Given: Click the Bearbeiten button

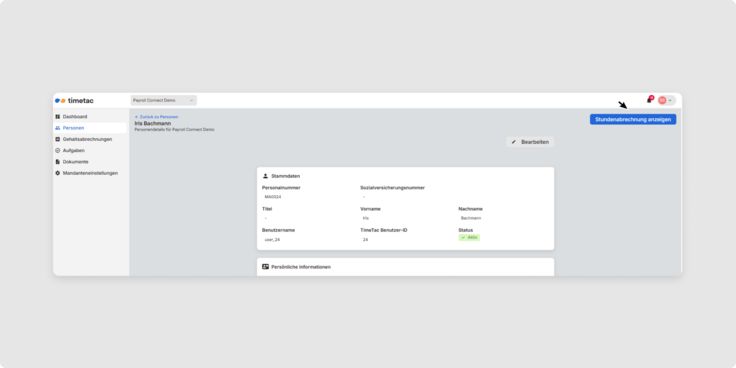Looking at the screenshot, I should click(530, 142).
